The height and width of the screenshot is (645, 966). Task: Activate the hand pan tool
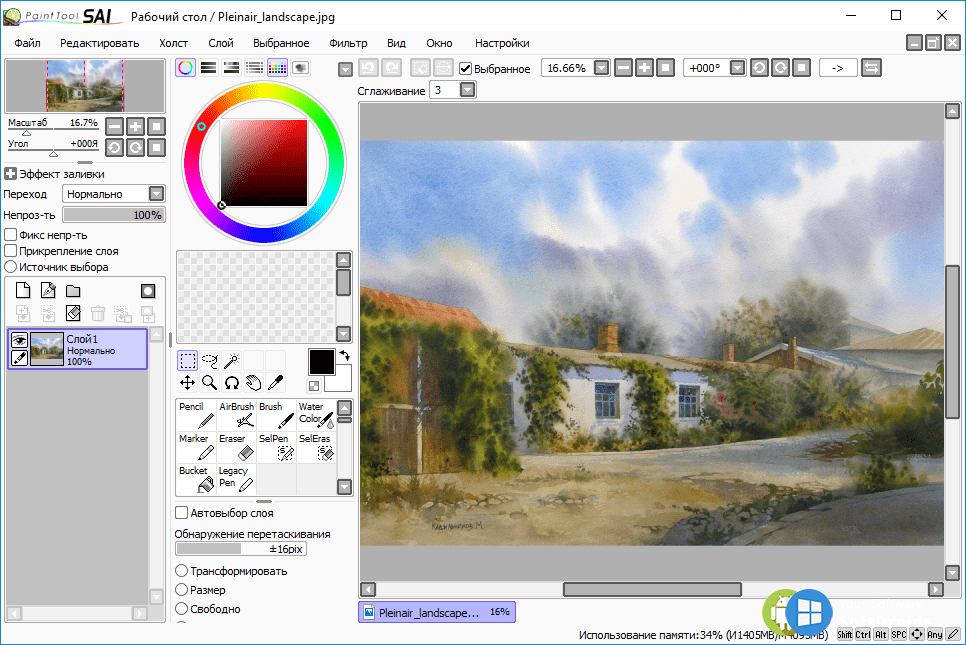click(x=254, y=383)
